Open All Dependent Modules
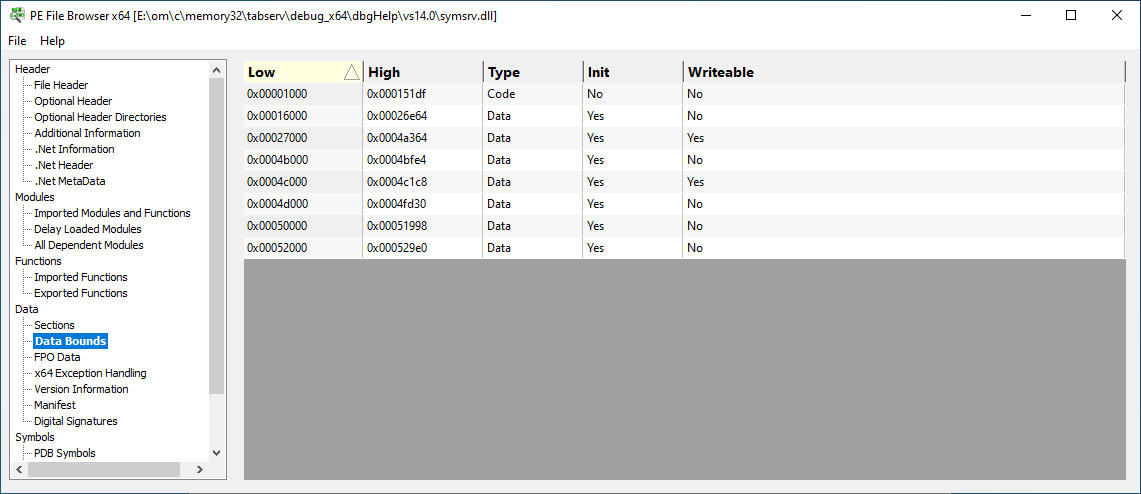Viewport: 1141px width, 494px height. 89,245
